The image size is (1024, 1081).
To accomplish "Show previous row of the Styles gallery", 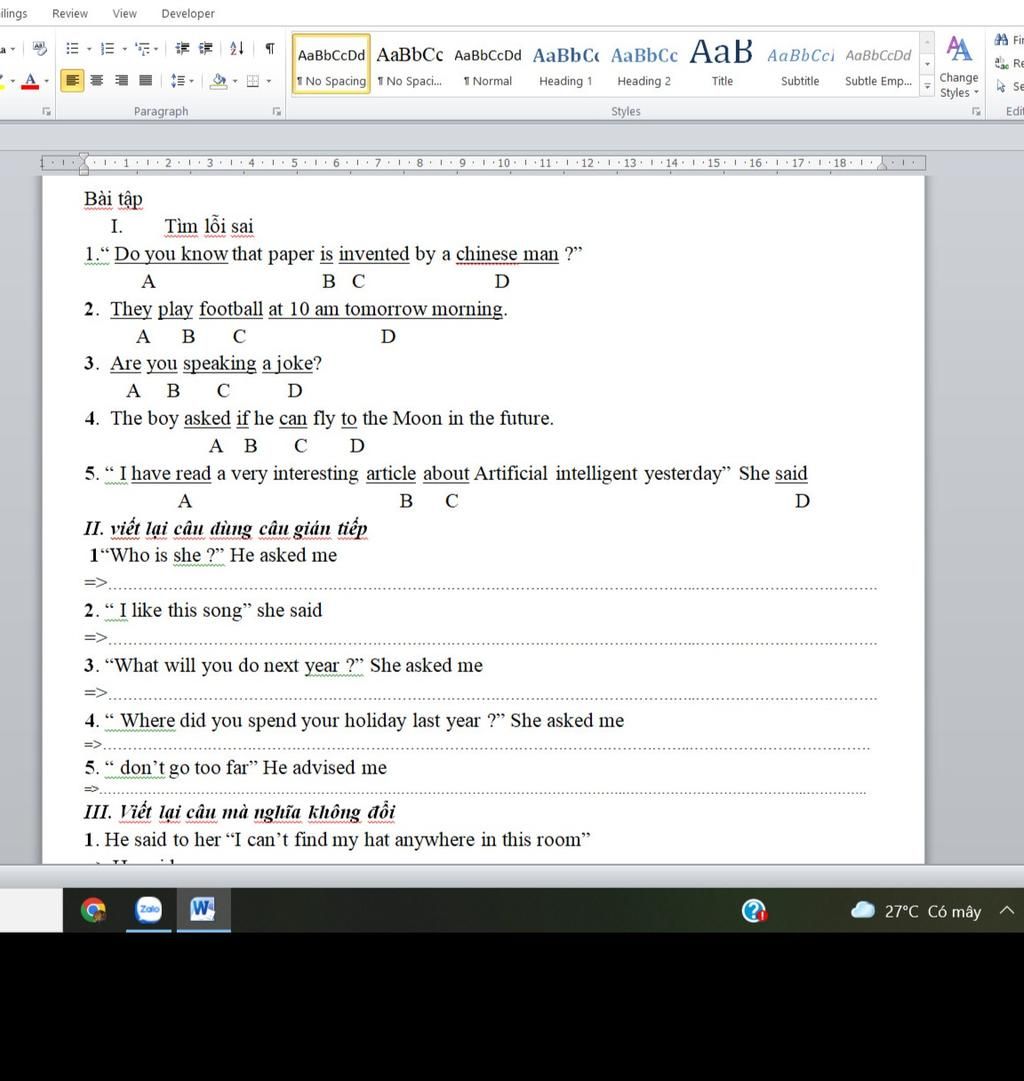I will (x=927, y=43).
